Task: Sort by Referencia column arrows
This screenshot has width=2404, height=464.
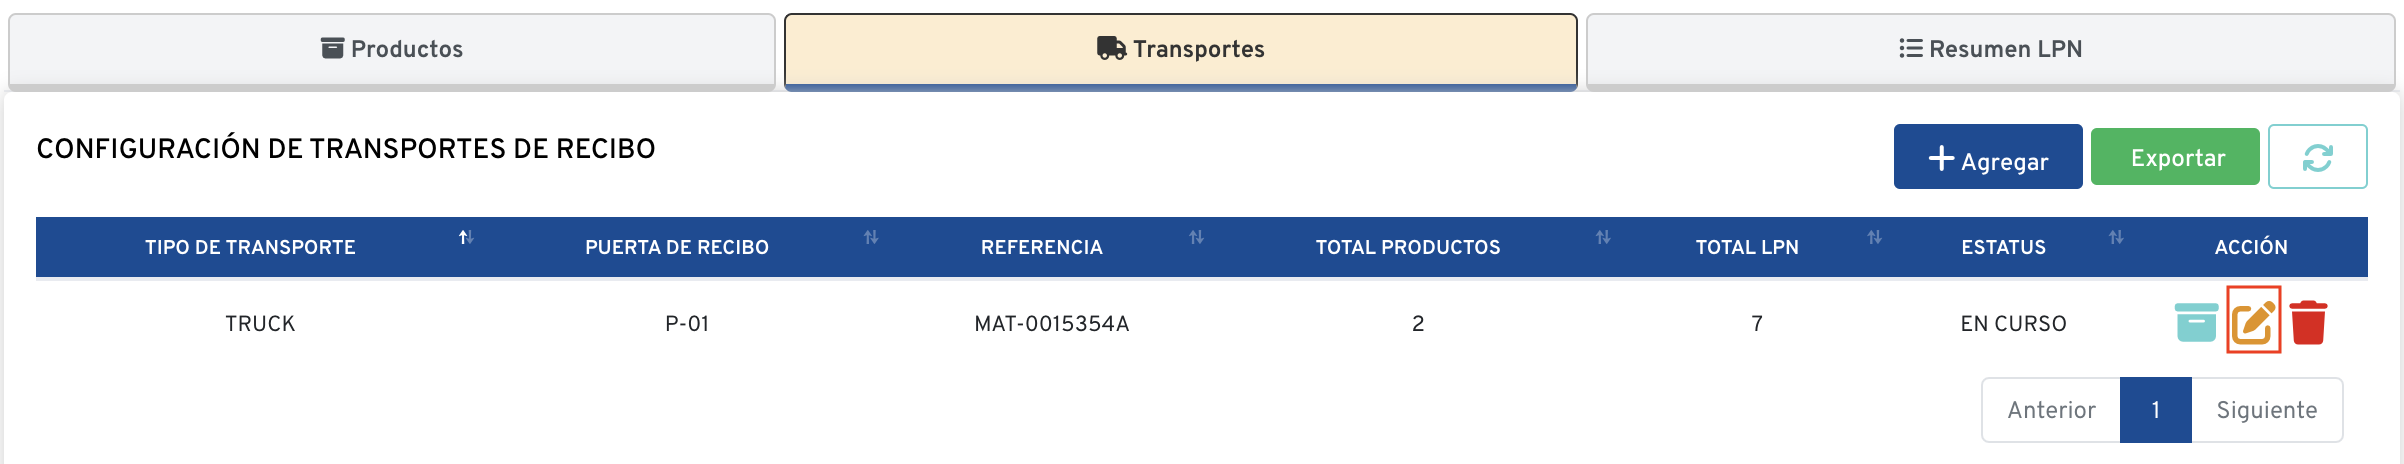Action: tap(1196, 238)
